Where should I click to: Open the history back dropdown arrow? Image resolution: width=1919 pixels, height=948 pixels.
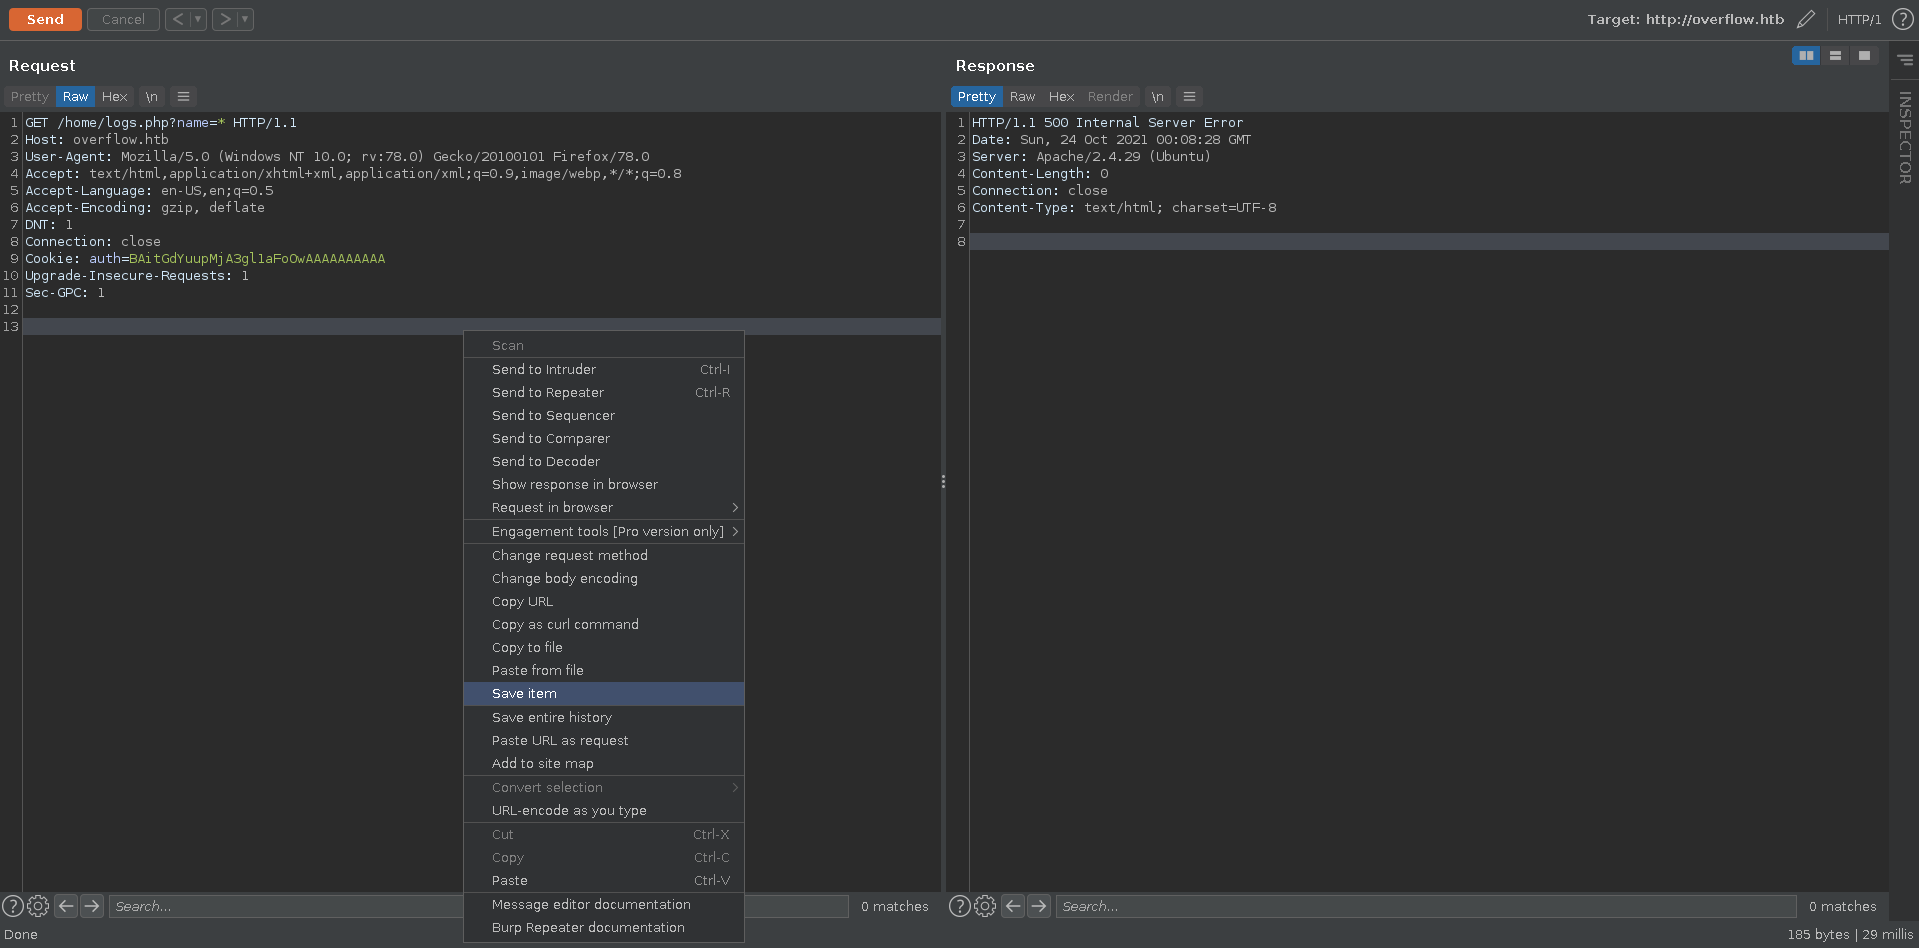pos(198,19)
